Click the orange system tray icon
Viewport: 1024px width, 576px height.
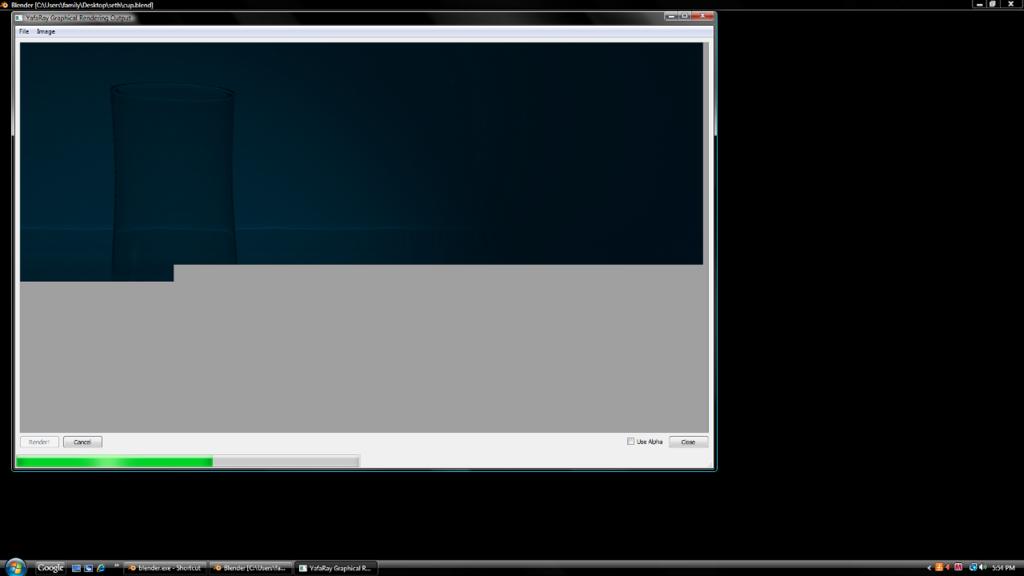pos(939,568)
